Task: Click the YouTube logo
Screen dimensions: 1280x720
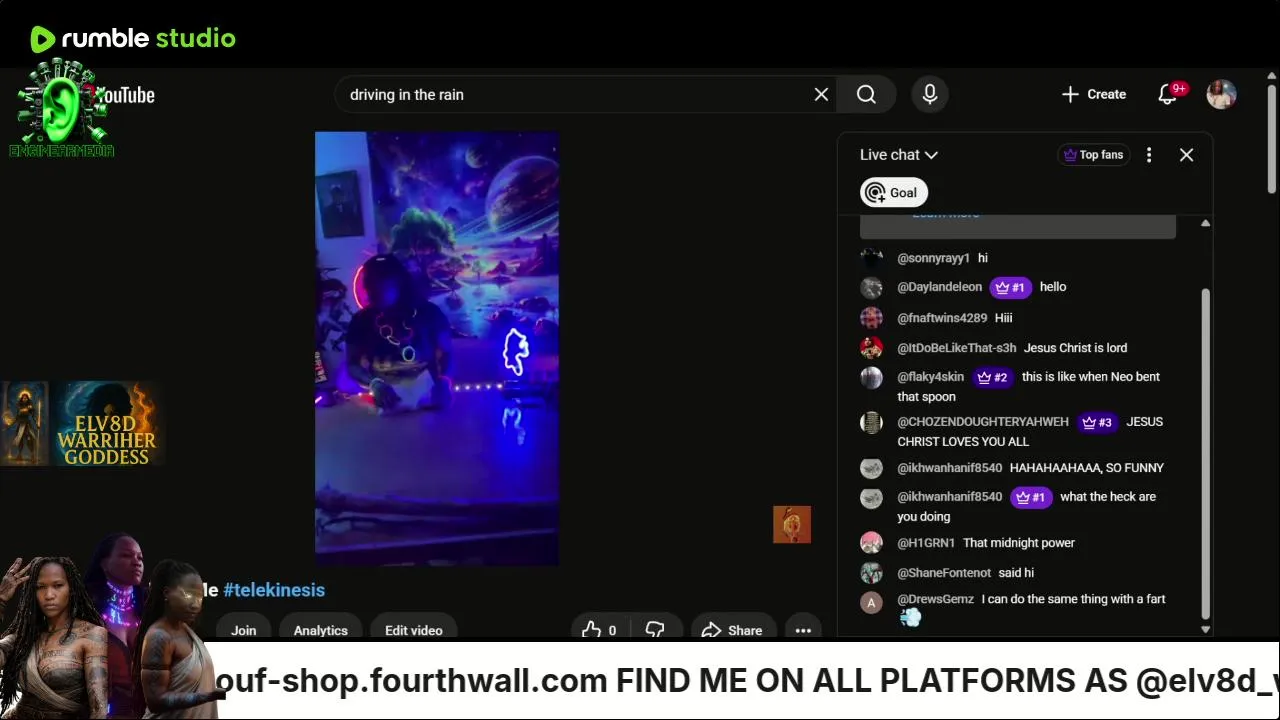Action: coord(124,96)
